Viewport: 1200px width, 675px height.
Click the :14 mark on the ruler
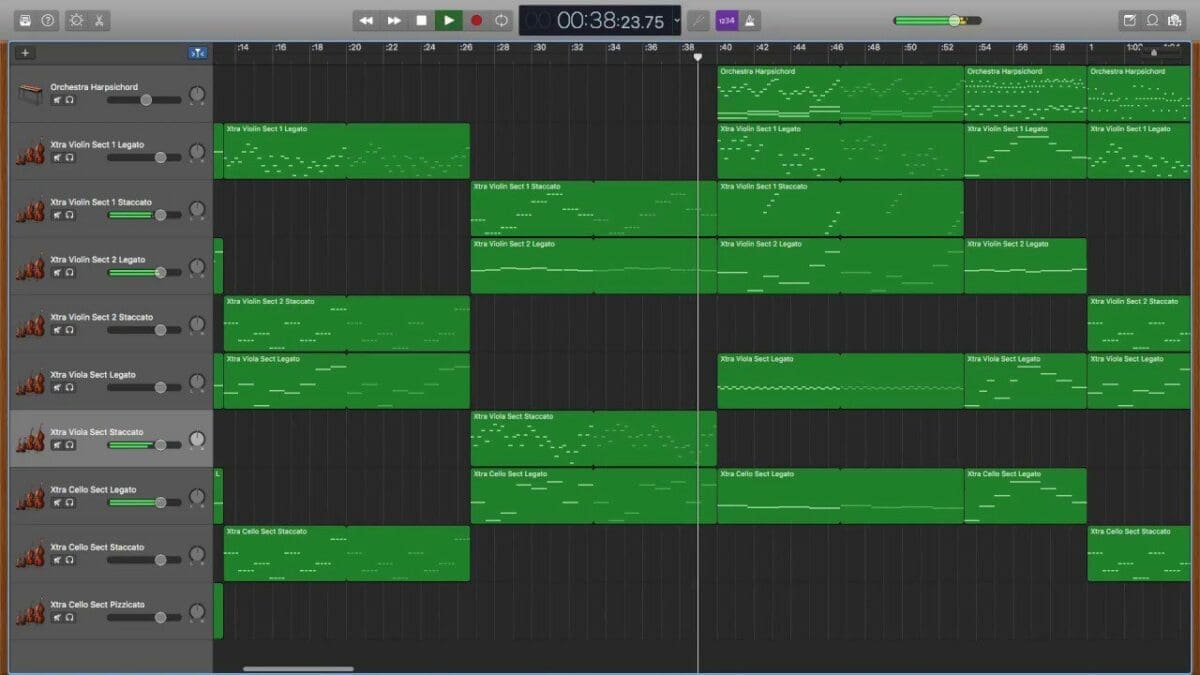pos(245,47)
